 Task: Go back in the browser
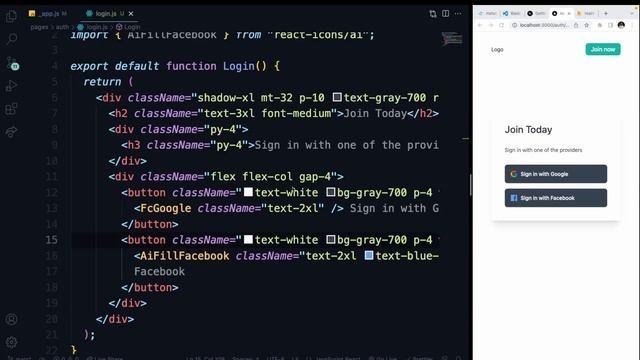pos(480,25)
